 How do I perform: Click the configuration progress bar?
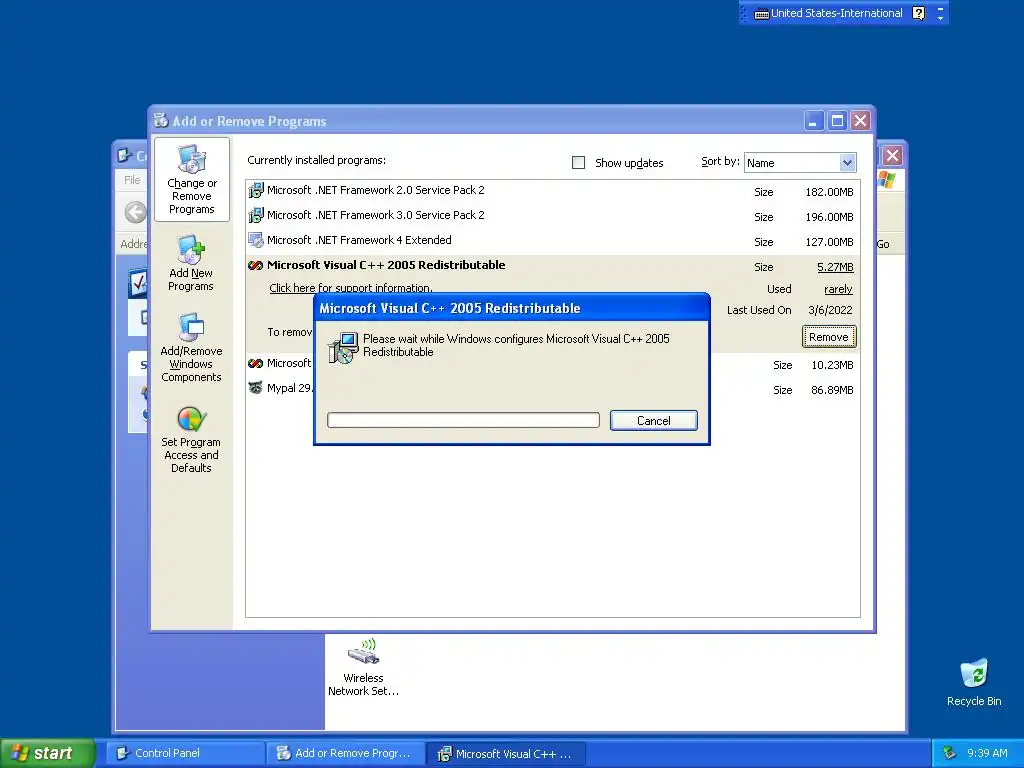click(464, 420)
